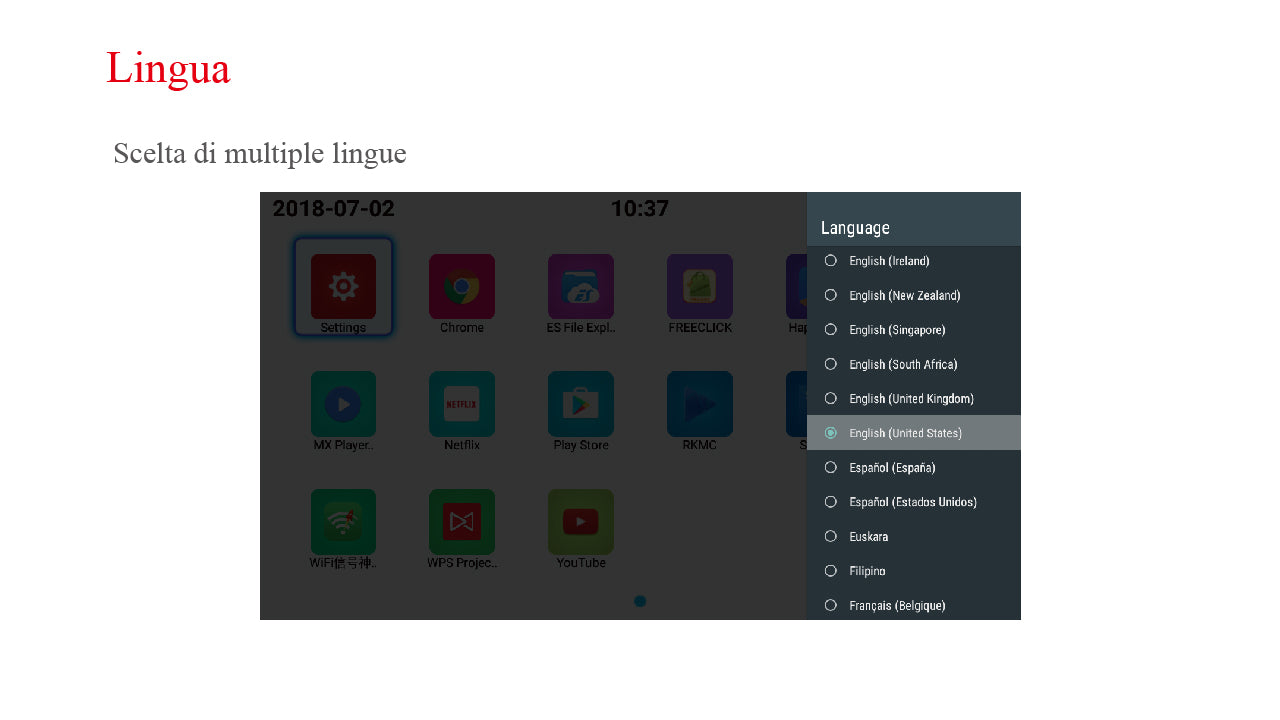Image resolution: width=1280 pixels, height=720 pixels.
Task: Launch the YouTube app icon
Action: 580,522
